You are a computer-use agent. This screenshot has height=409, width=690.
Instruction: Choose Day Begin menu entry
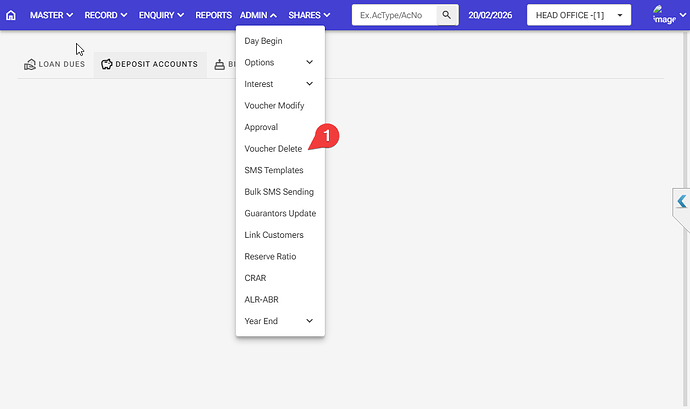coord(263,41)
